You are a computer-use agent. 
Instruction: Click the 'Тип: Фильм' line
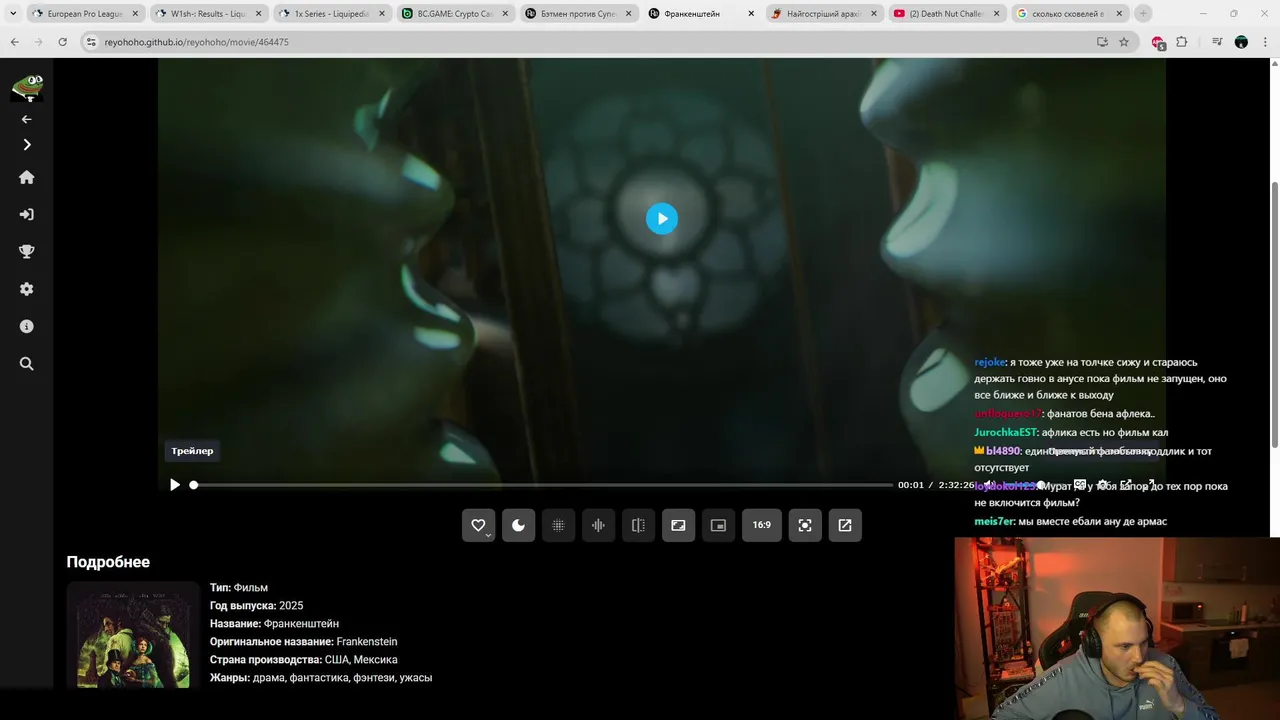tap(238, 588)
